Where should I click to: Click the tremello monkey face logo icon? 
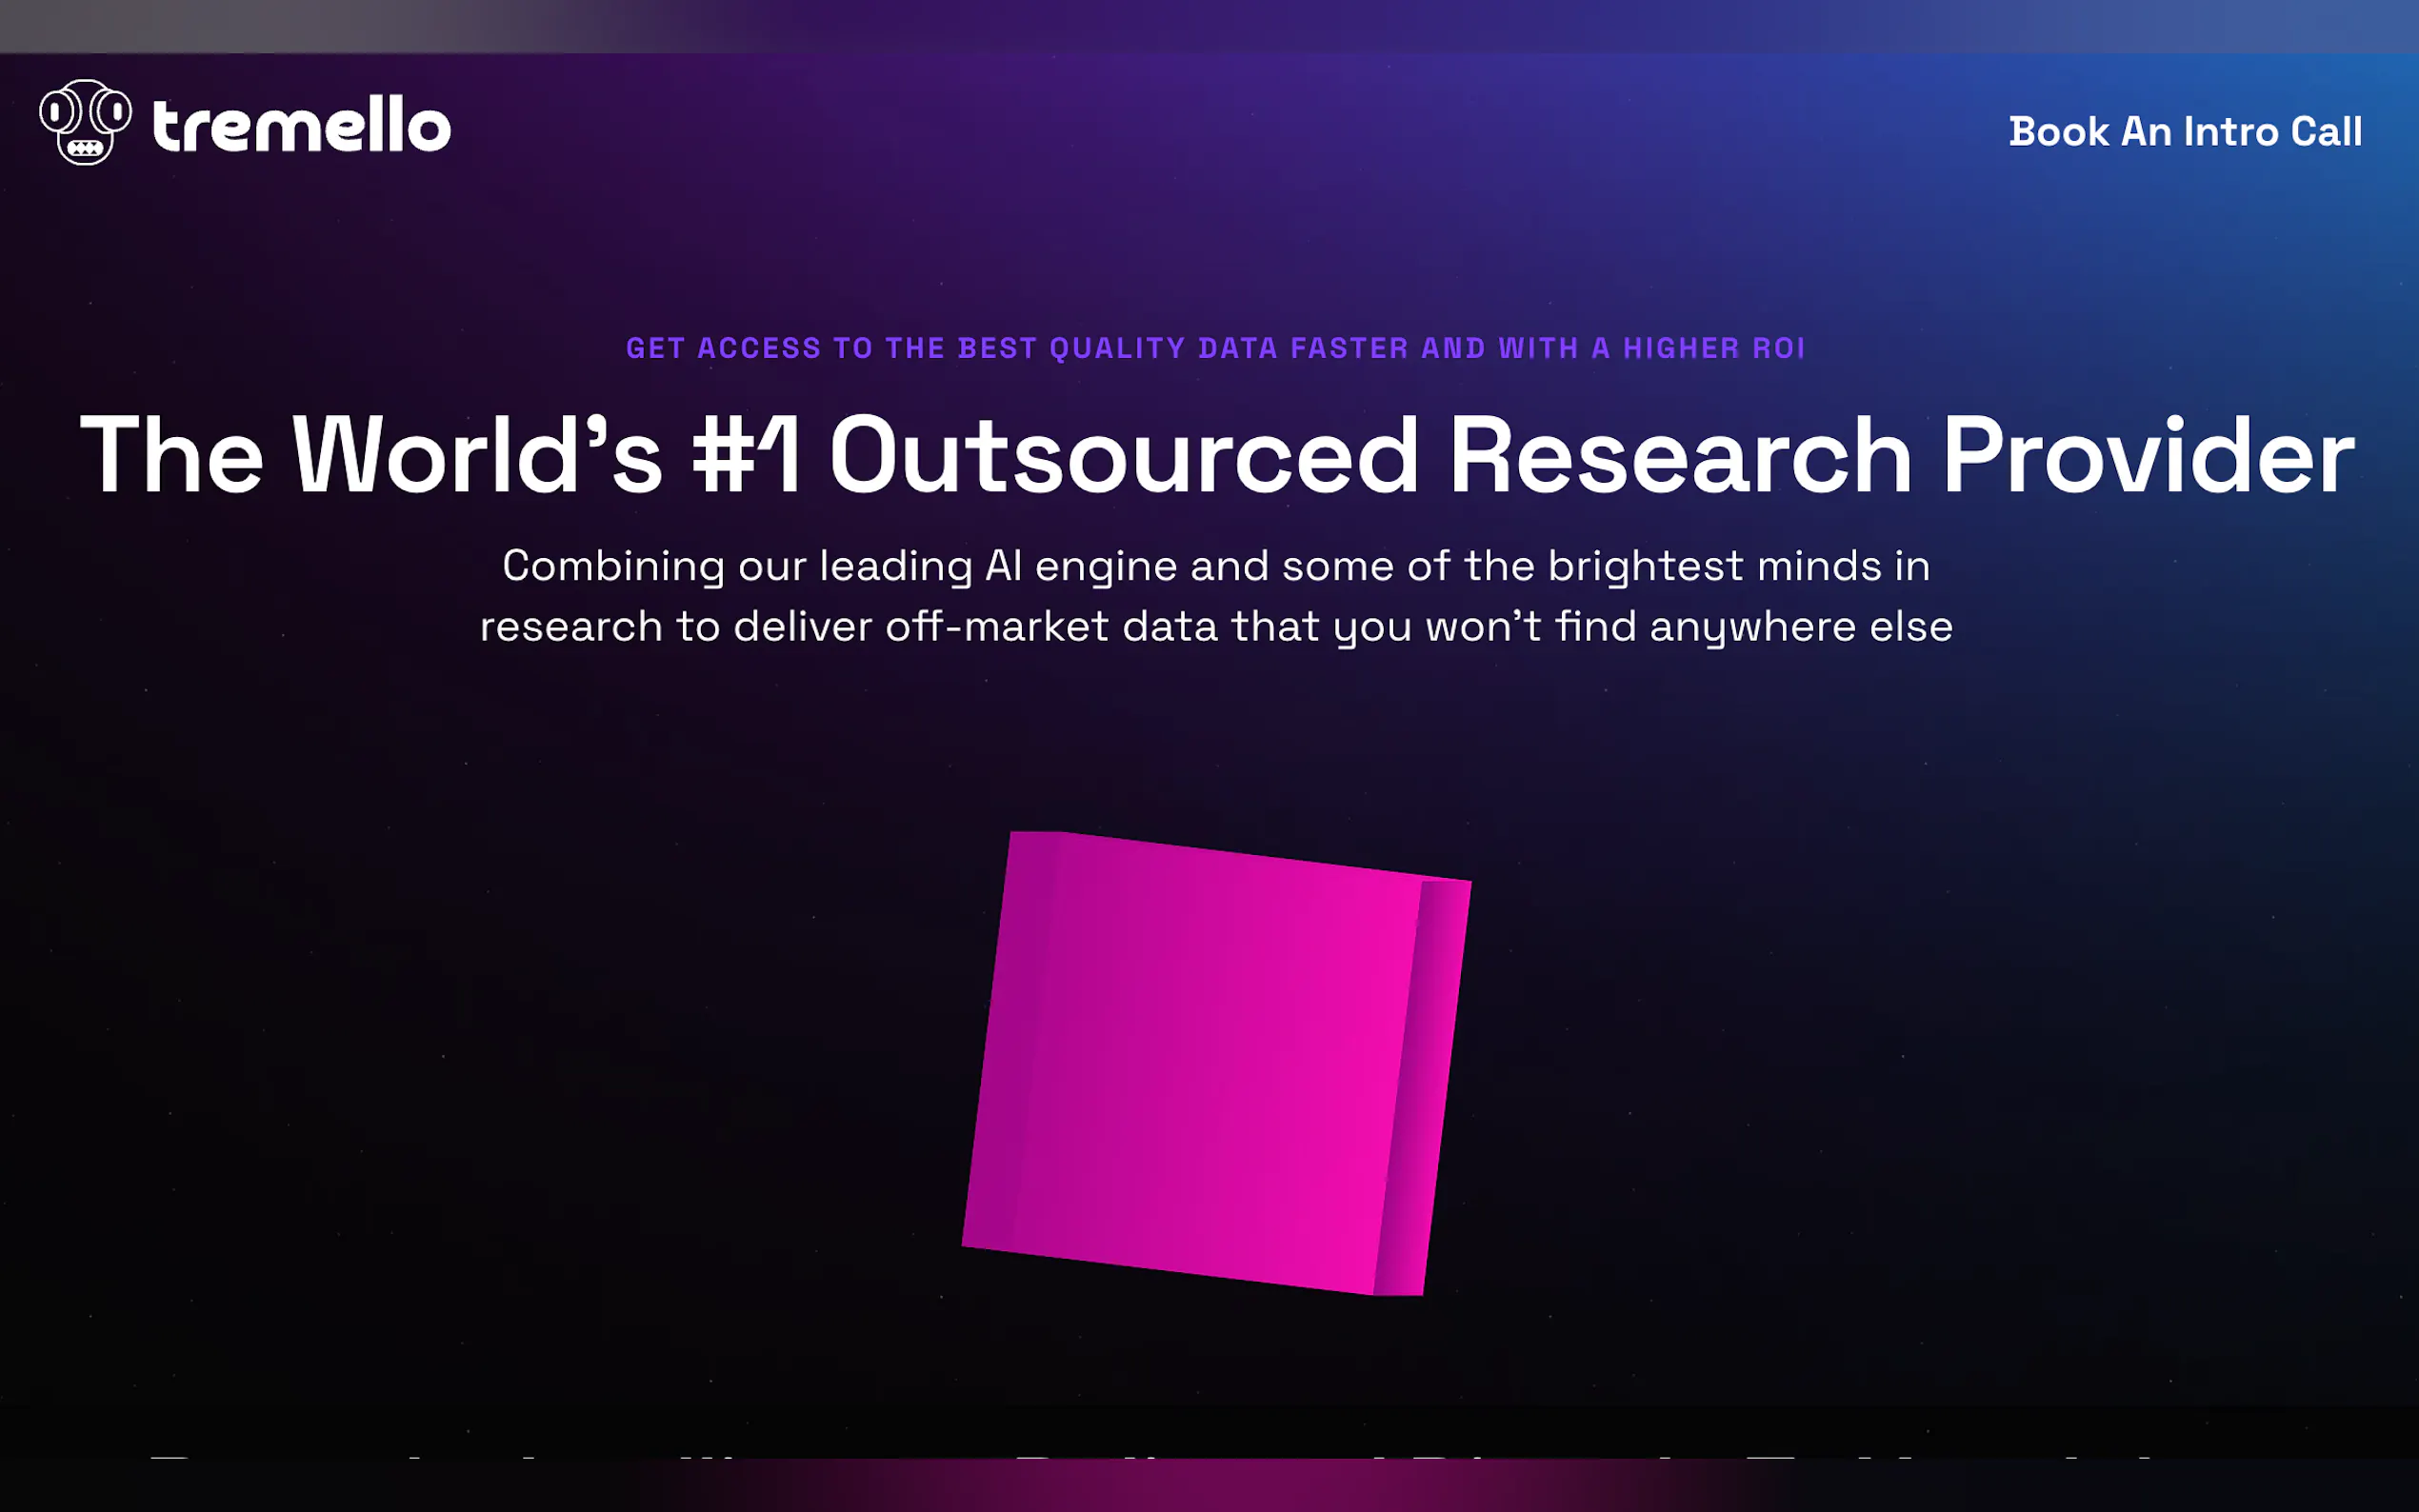pos(85,122)
